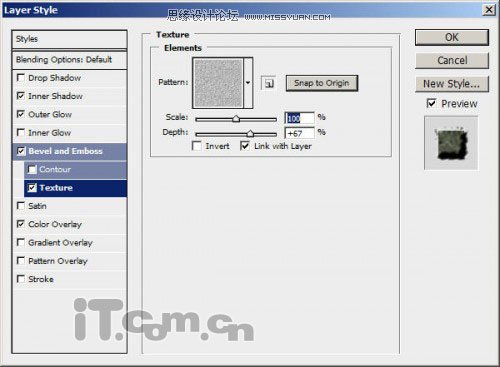Click the New Style... button

tap(452, 84)
